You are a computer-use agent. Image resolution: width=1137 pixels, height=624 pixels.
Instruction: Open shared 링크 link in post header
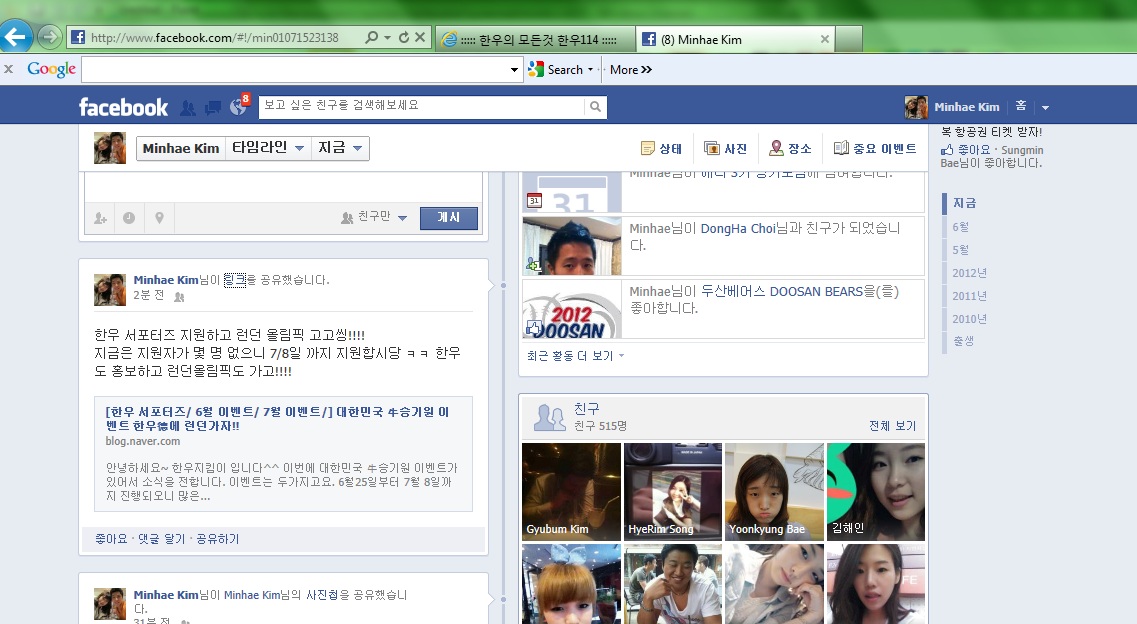click(235, 280)
